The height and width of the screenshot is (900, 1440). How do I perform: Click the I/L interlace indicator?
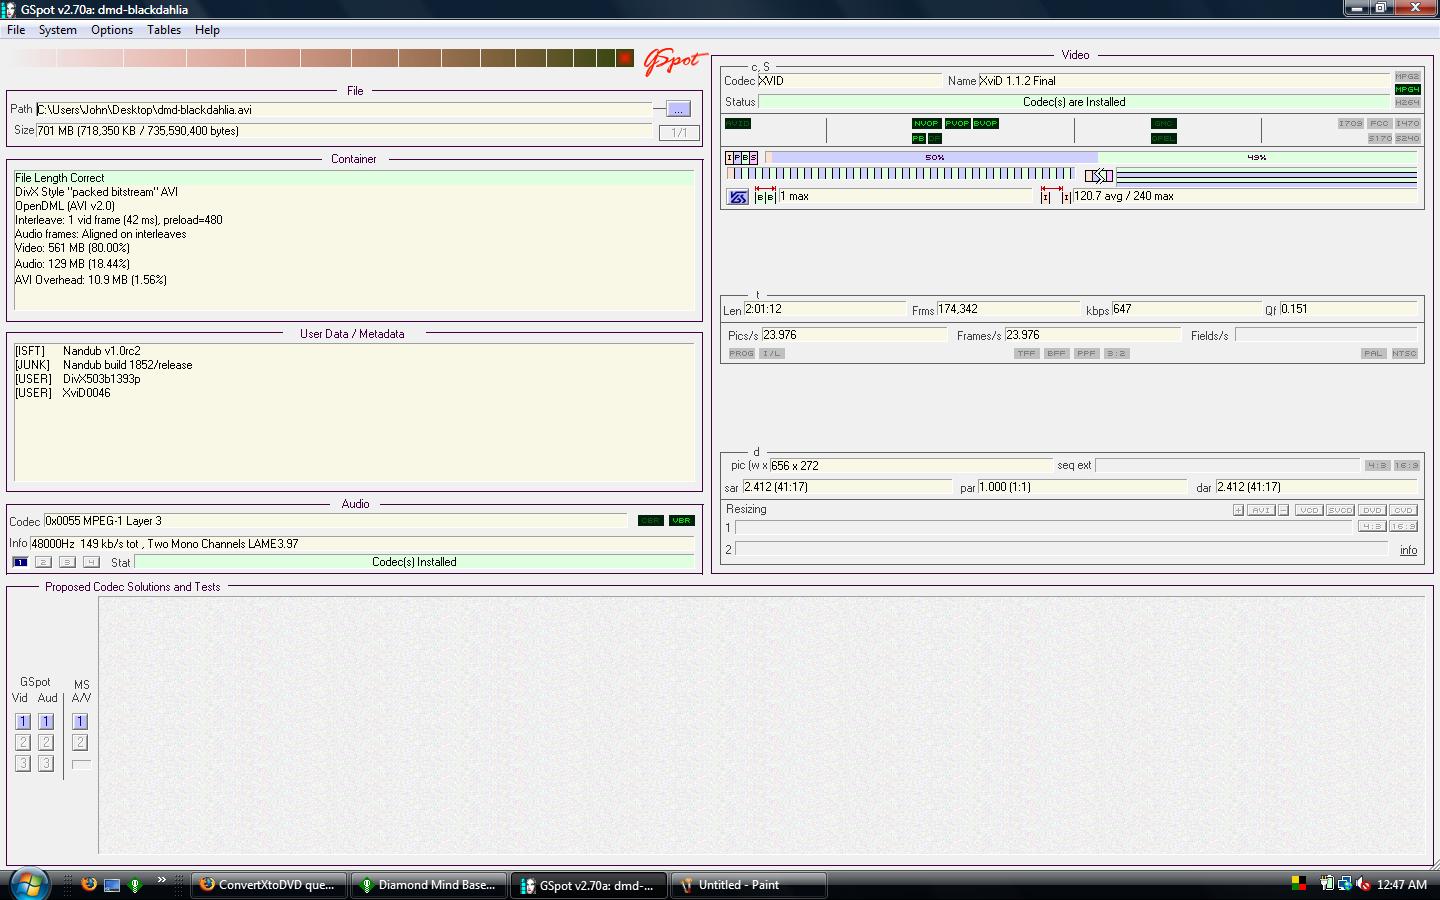point(771,353)
